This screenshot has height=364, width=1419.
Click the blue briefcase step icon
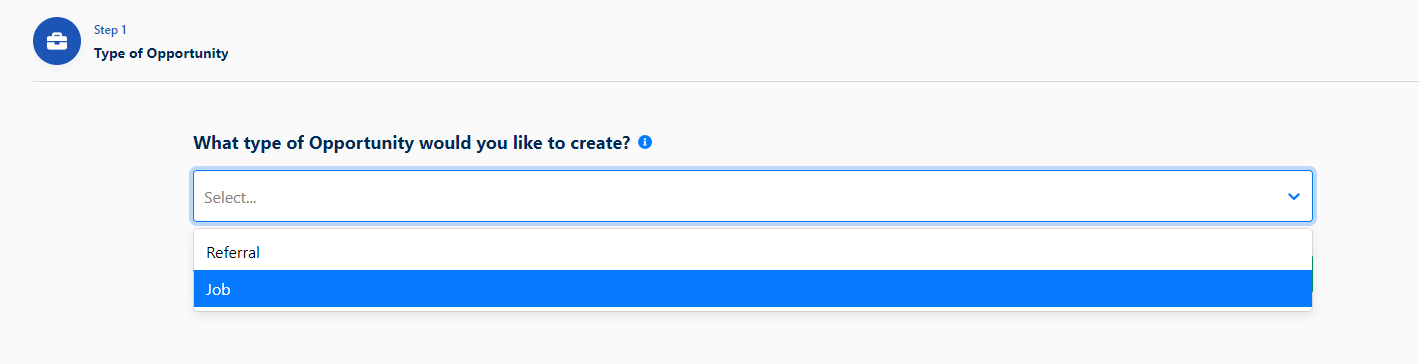coord(56,41)
